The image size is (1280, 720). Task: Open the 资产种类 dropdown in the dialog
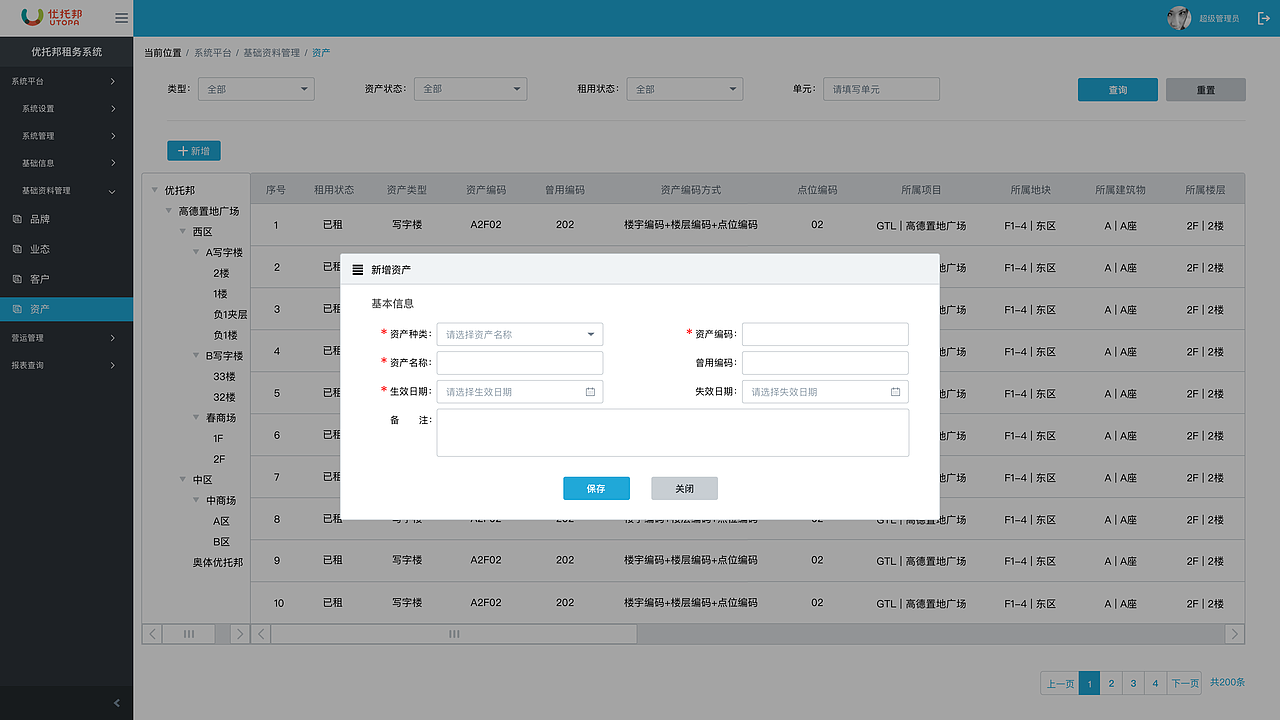point(520,335)
